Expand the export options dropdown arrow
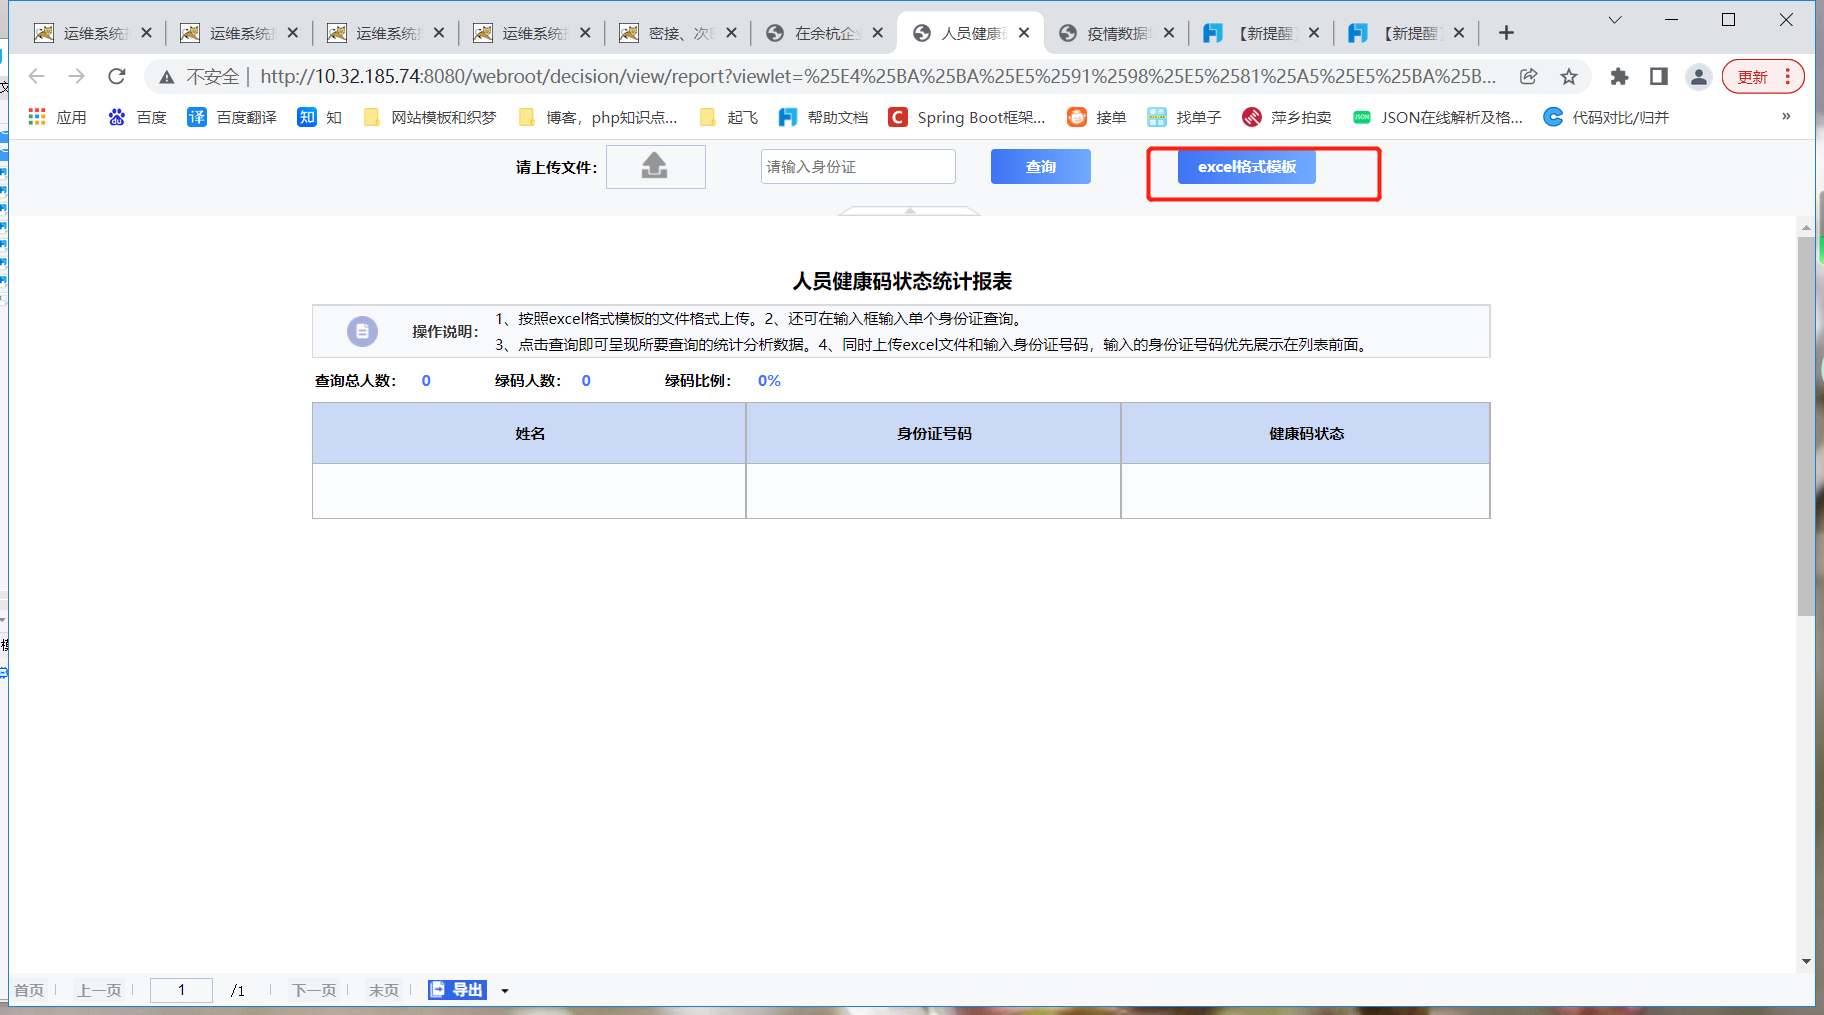 505,991
